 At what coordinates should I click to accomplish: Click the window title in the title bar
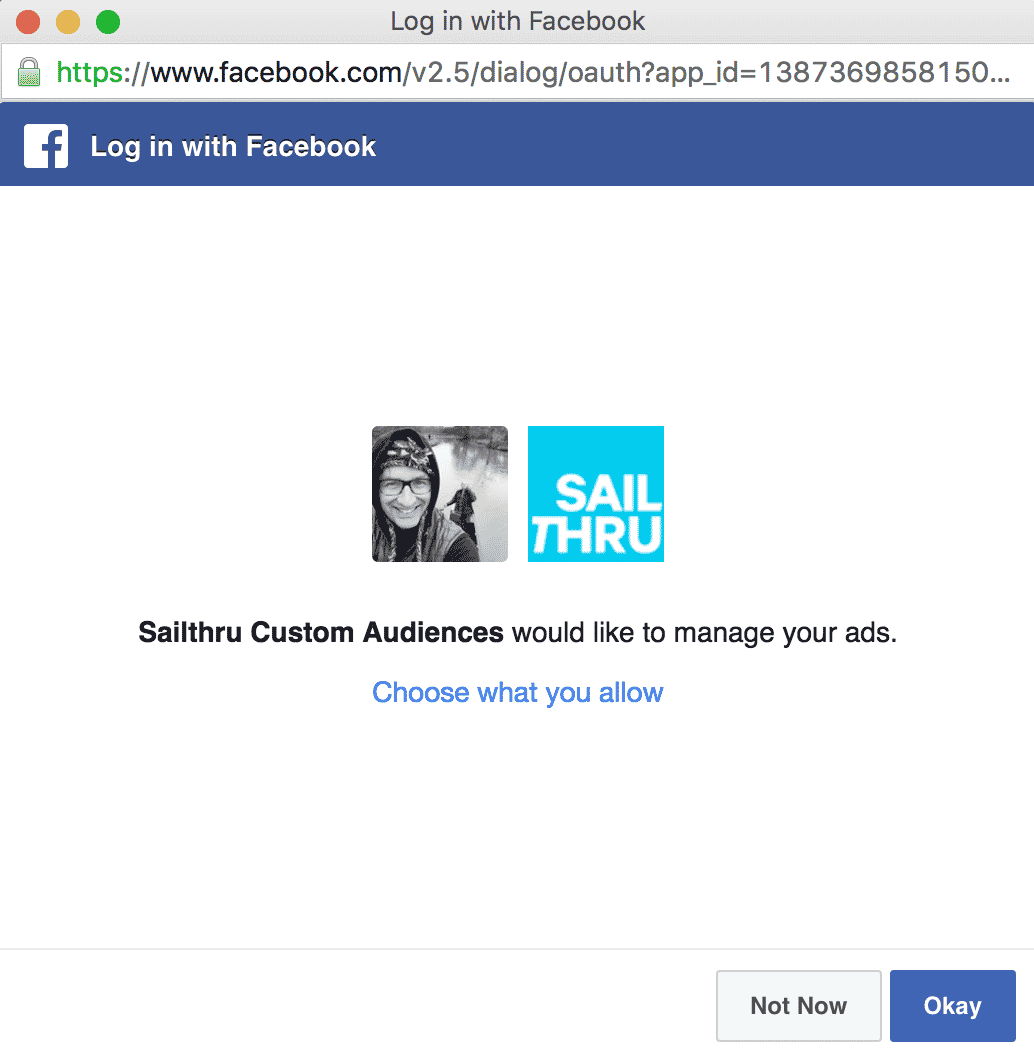517,21
